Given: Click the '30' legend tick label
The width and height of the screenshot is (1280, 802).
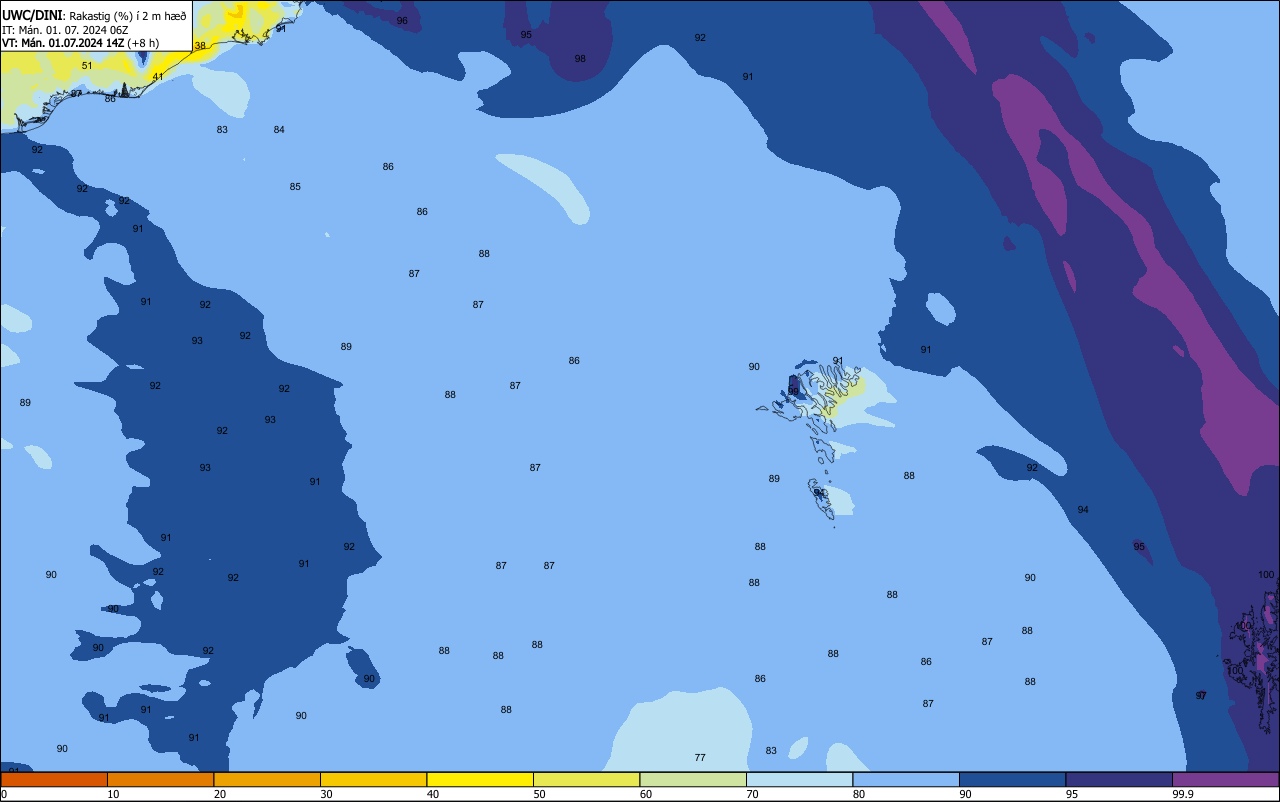Looking at the screenshot, I should pos(326,794).
